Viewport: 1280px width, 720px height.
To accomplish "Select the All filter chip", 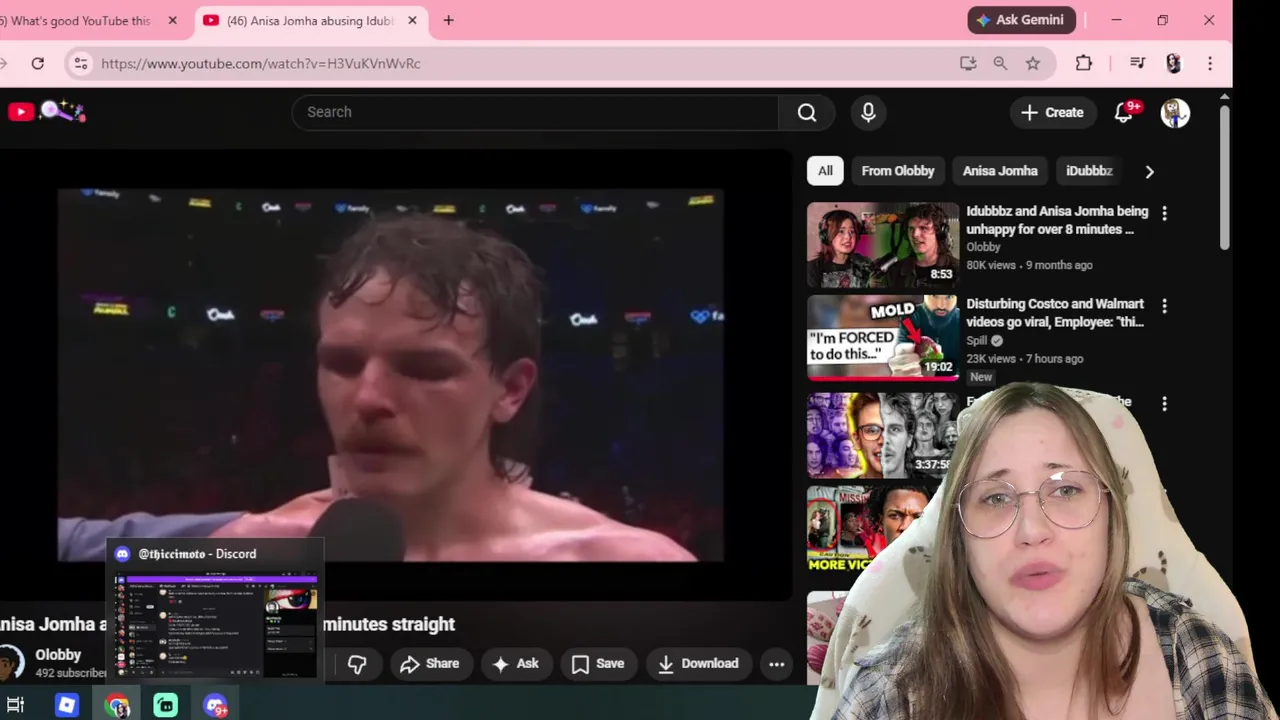I will (825, 171).
